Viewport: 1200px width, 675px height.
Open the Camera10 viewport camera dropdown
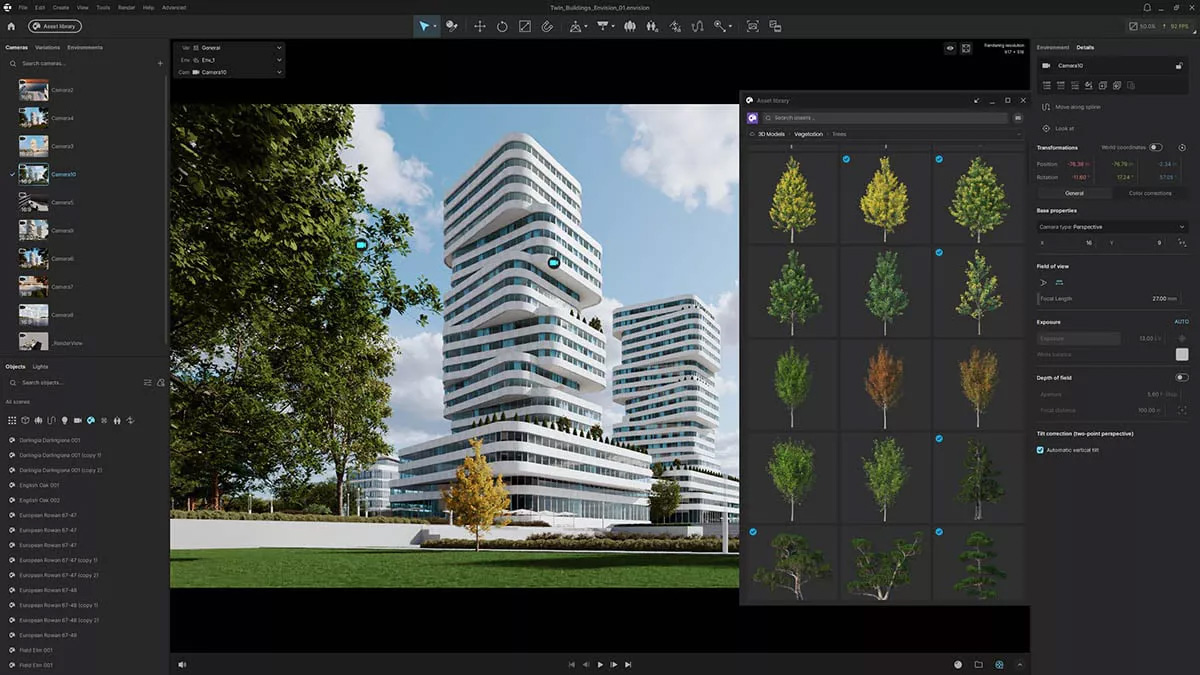point(229,72)
